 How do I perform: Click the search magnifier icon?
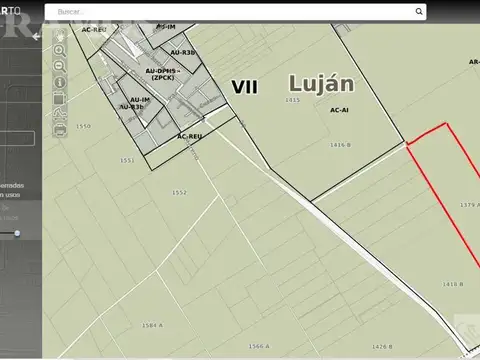pyautogui.click(x=419, y=12)
